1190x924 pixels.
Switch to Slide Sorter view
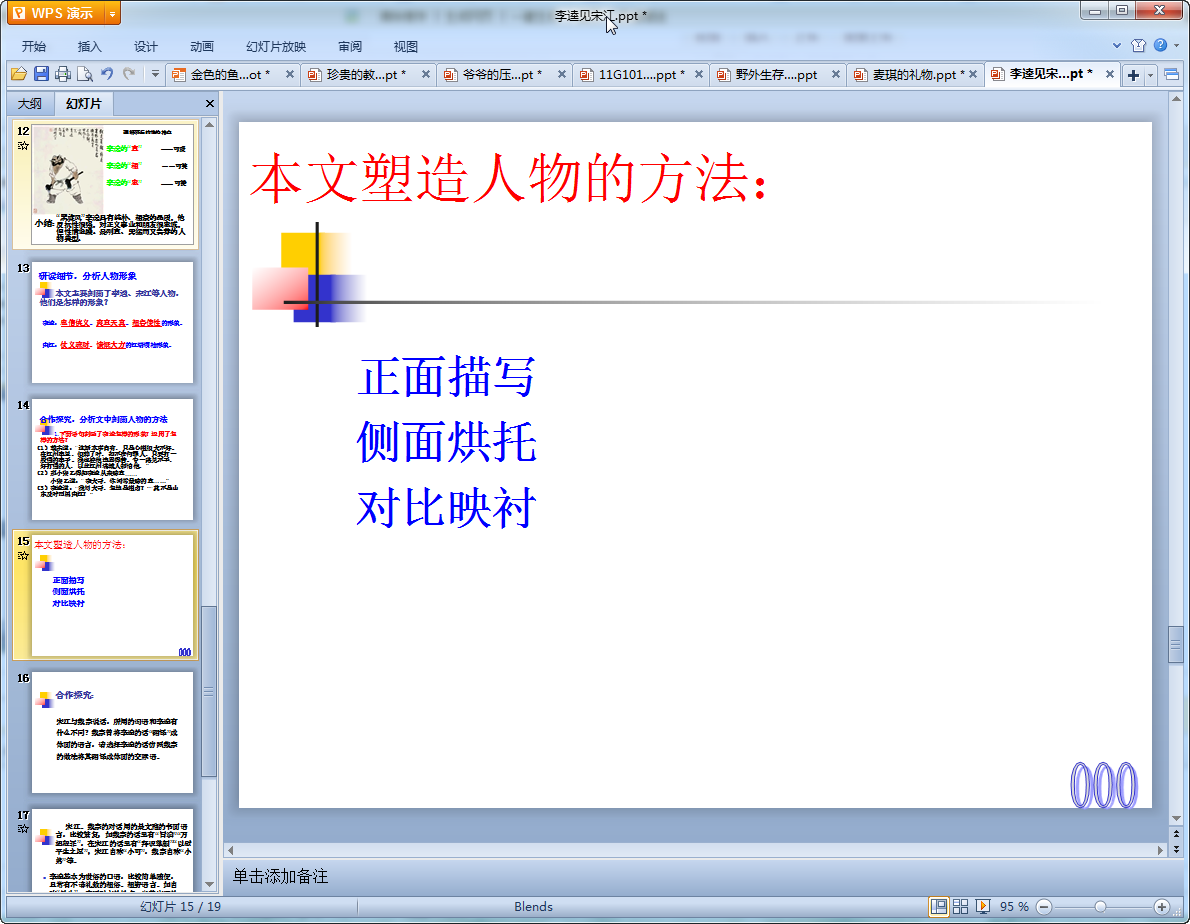[x=961, y=906]
